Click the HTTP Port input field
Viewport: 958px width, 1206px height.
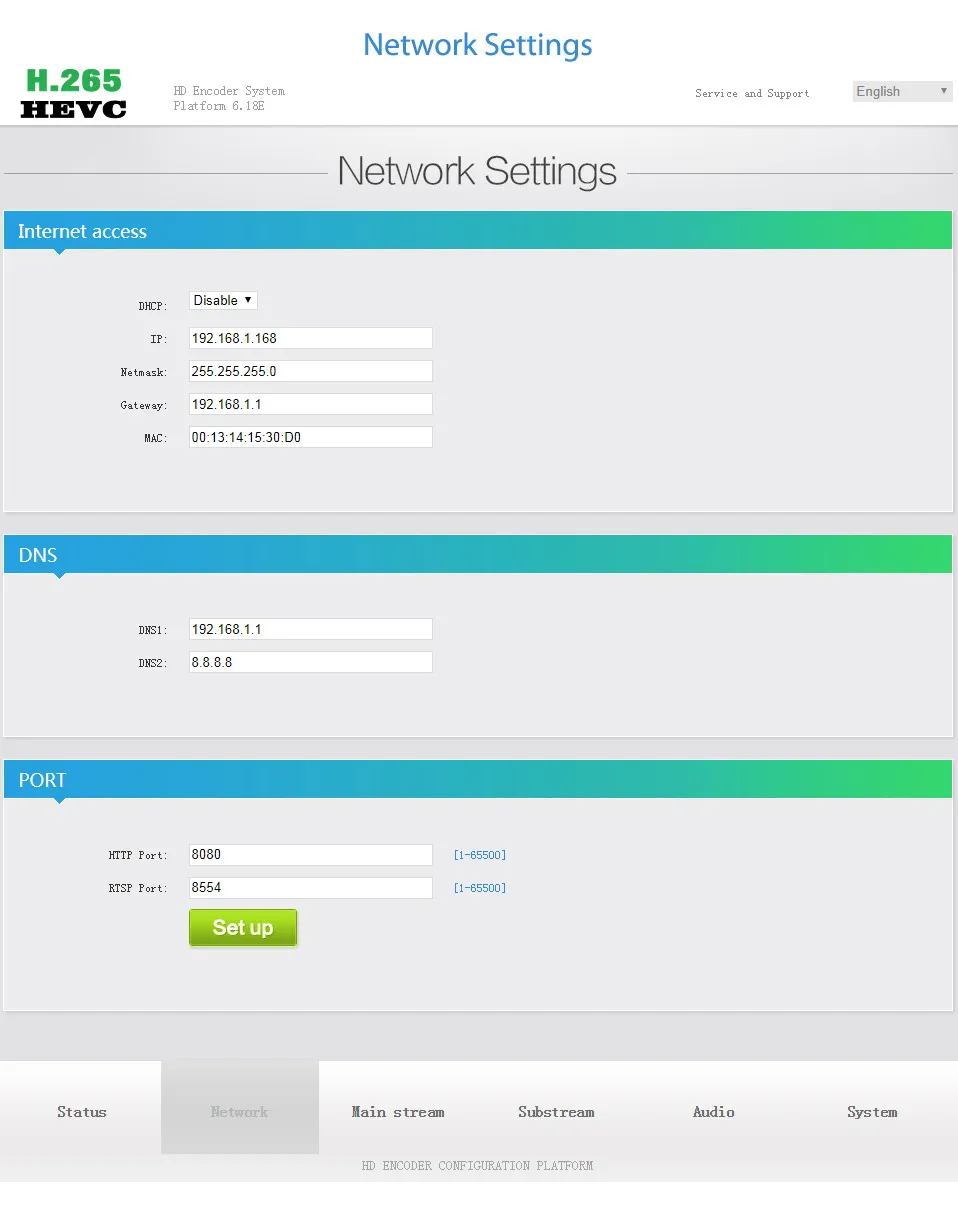click(311, 855)
